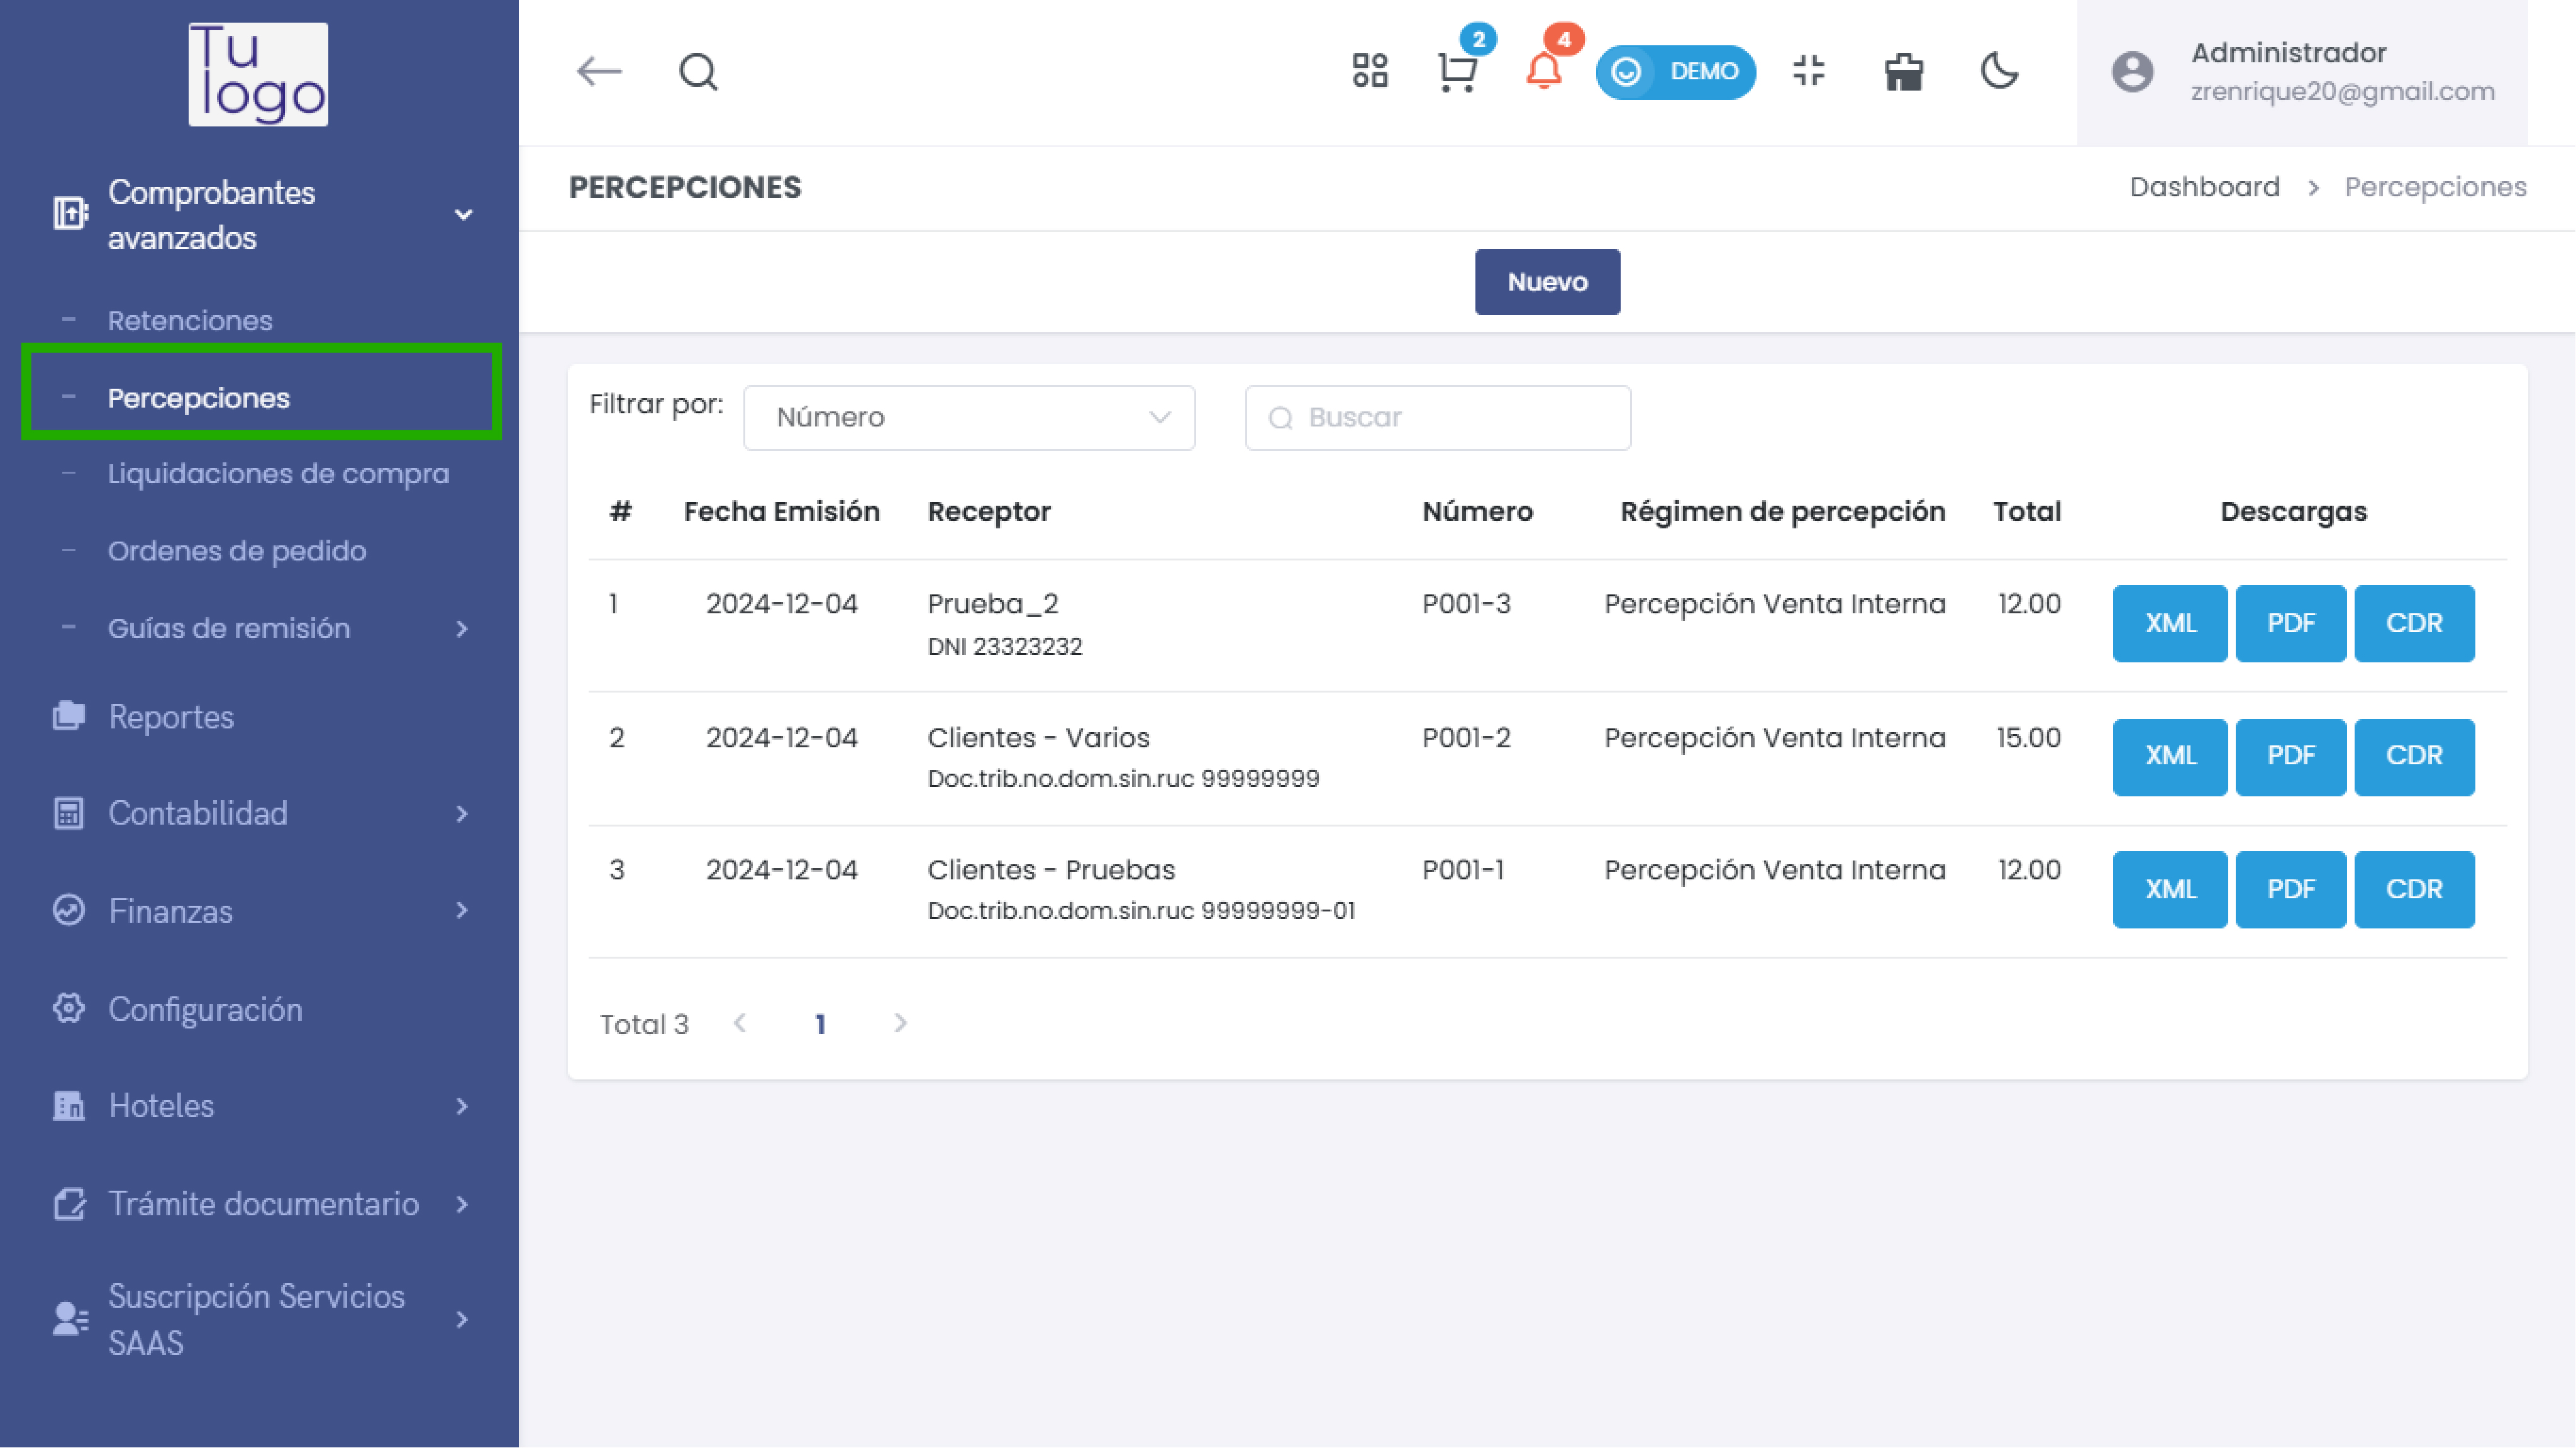Click the Dashboard breadcrumb link
This screenshot has width=2576, height=1448.
click(x=2204, y=187)
